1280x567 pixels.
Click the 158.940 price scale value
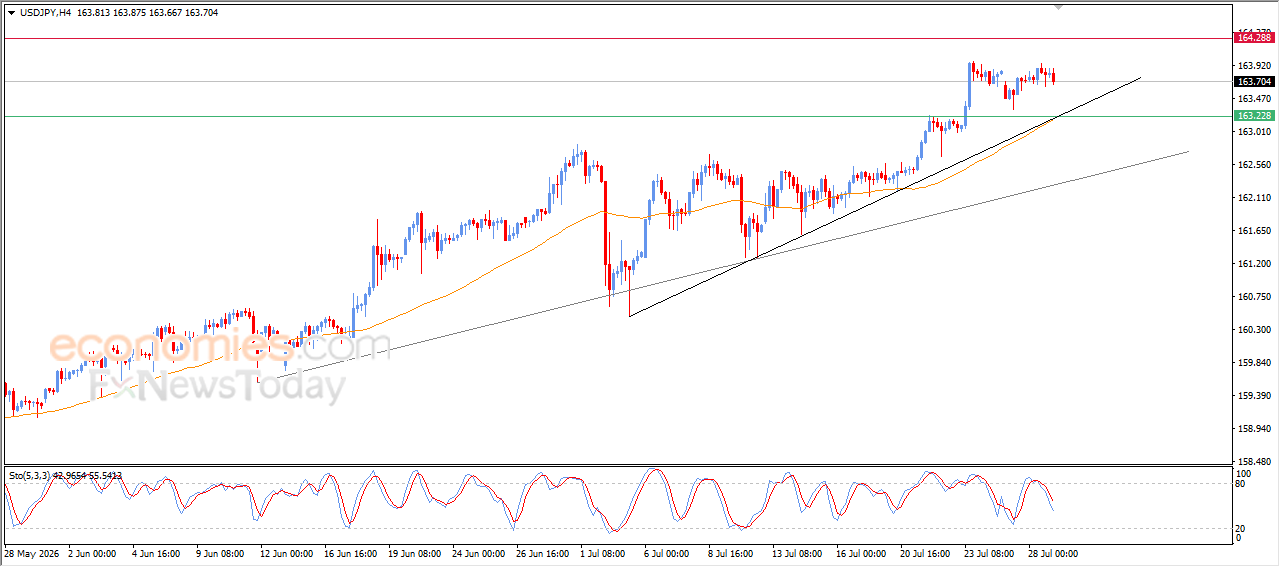pos(1254,429)
